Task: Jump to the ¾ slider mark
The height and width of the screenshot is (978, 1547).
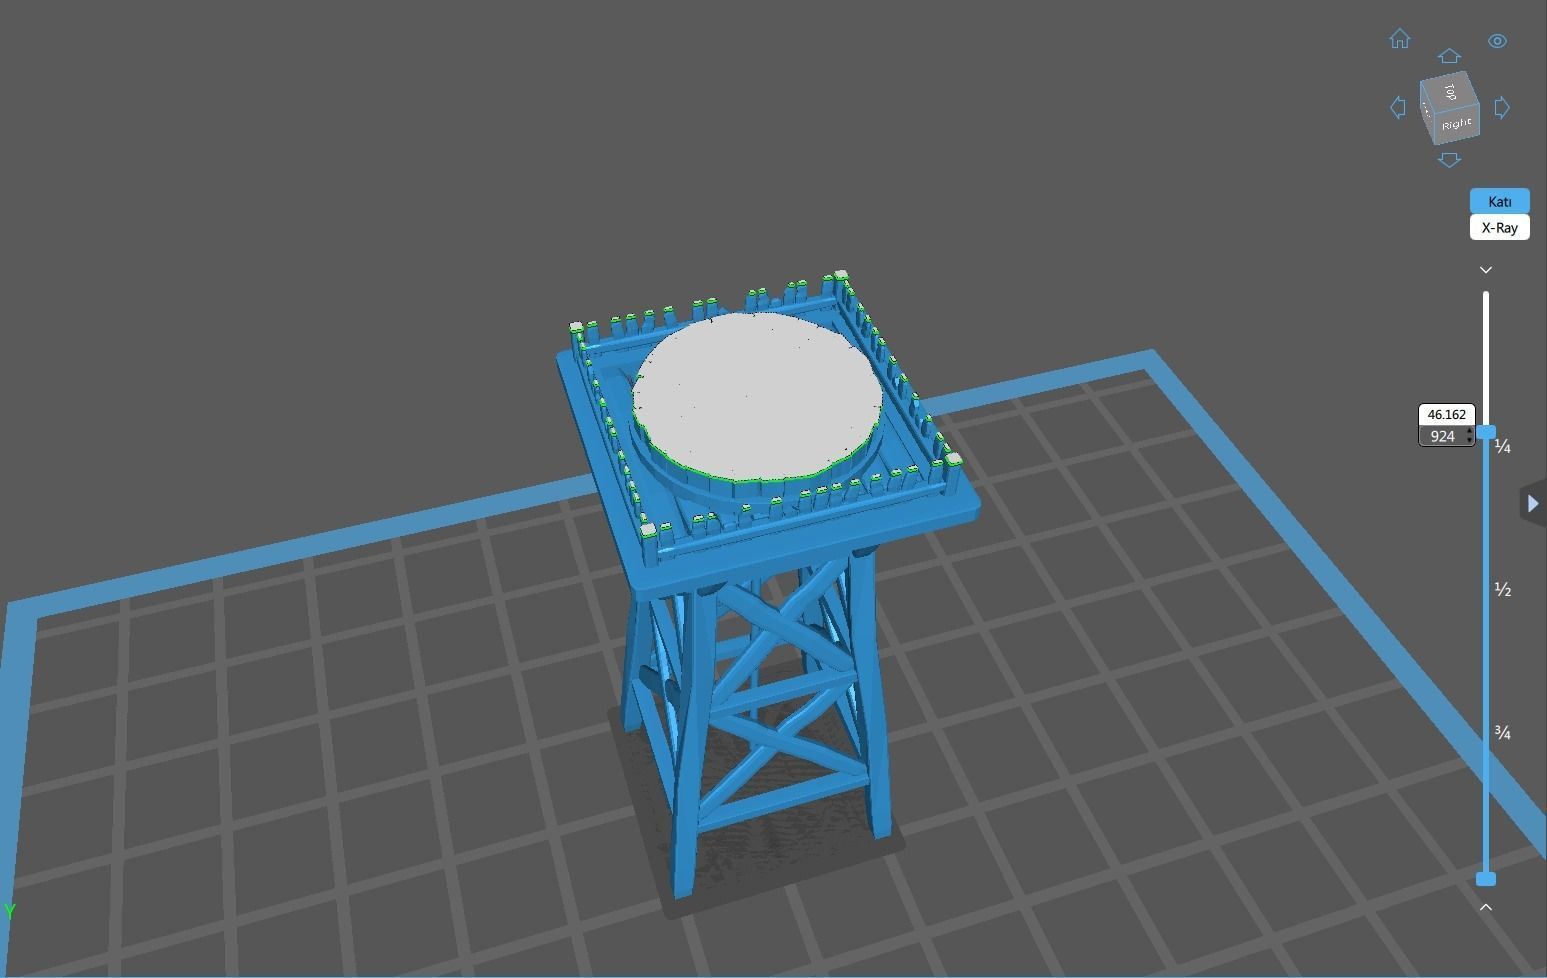Action: [x=1502, y=733]
